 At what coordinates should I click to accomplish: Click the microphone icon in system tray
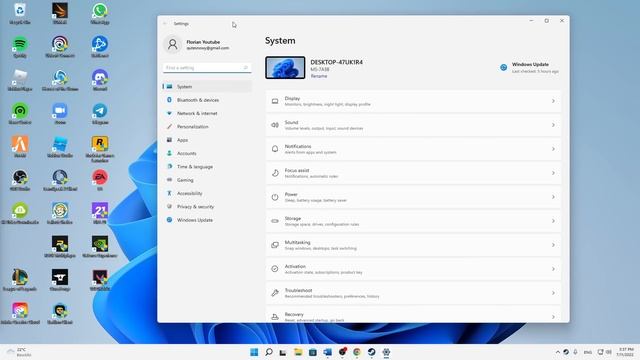click(x=575, y=352)
